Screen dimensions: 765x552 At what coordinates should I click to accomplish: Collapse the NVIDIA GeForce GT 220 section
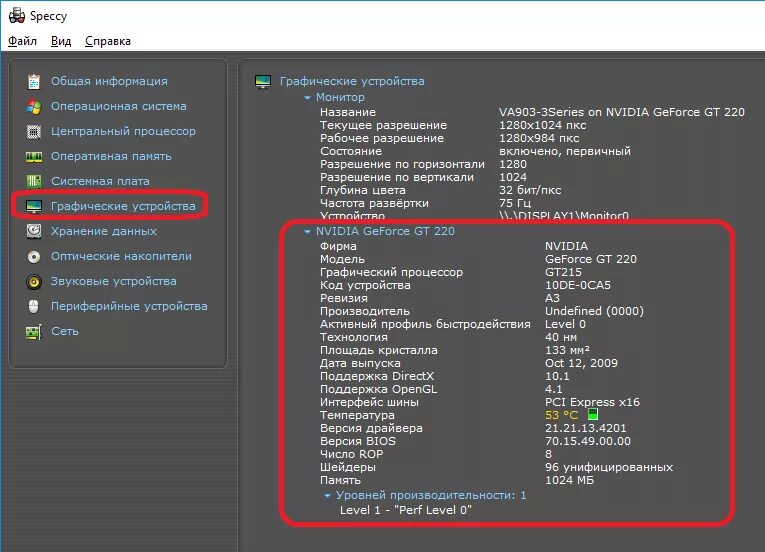click(307, 231)
